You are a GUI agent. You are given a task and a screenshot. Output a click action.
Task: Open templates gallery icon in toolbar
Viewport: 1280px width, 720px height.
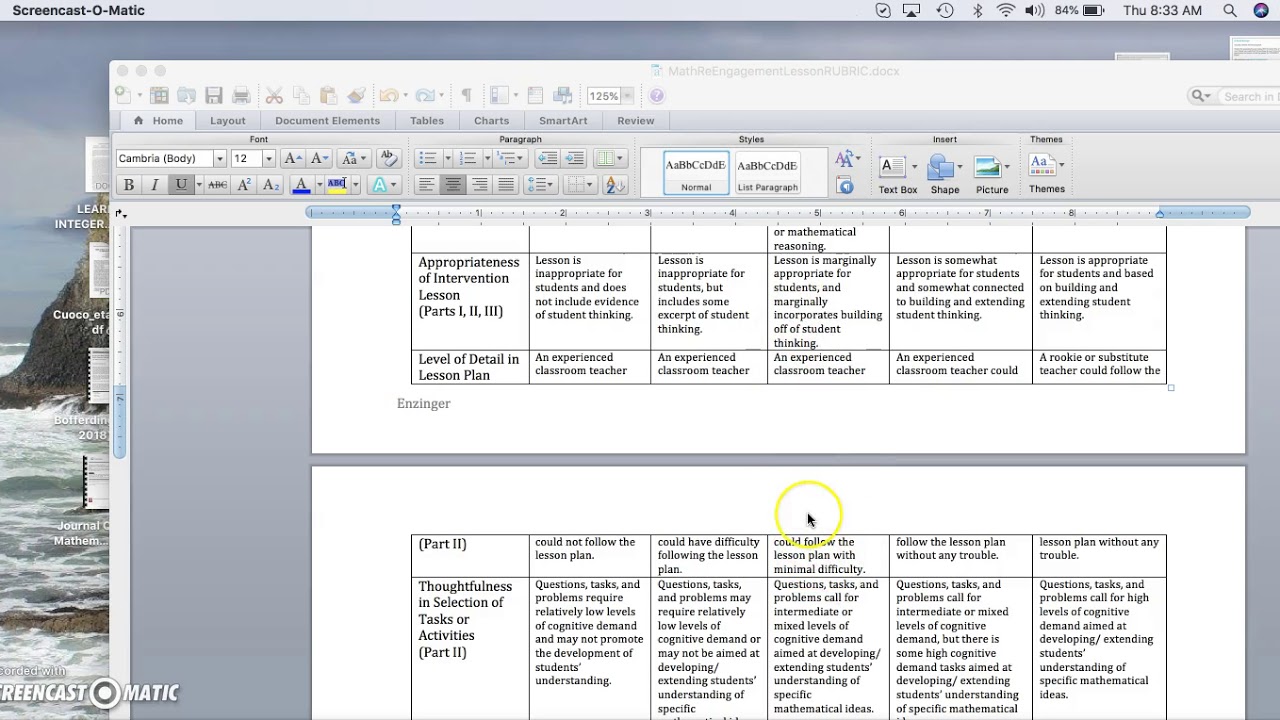(x=159, y=96)
